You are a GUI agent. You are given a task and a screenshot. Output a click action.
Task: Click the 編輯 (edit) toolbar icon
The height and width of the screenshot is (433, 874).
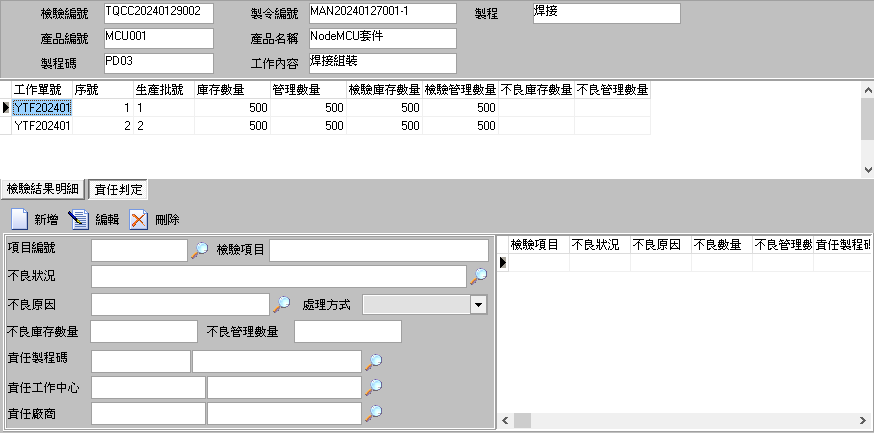pyautogui.click(x=79, y=220)
